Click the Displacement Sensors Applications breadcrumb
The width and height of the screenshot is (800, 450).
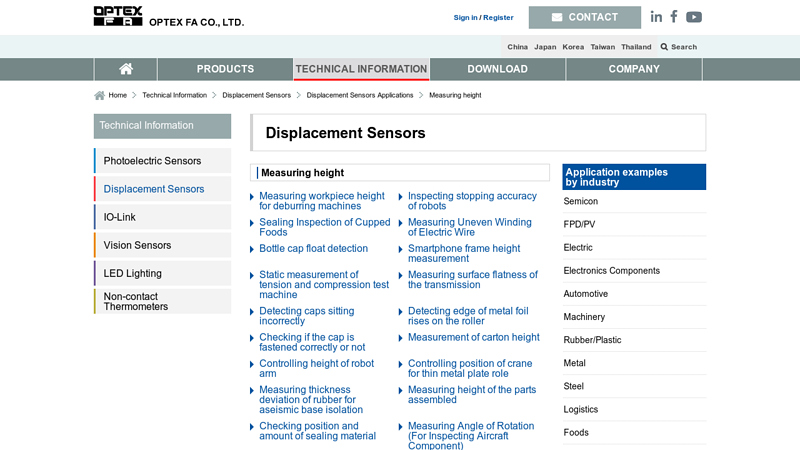[x=360, y=95]
